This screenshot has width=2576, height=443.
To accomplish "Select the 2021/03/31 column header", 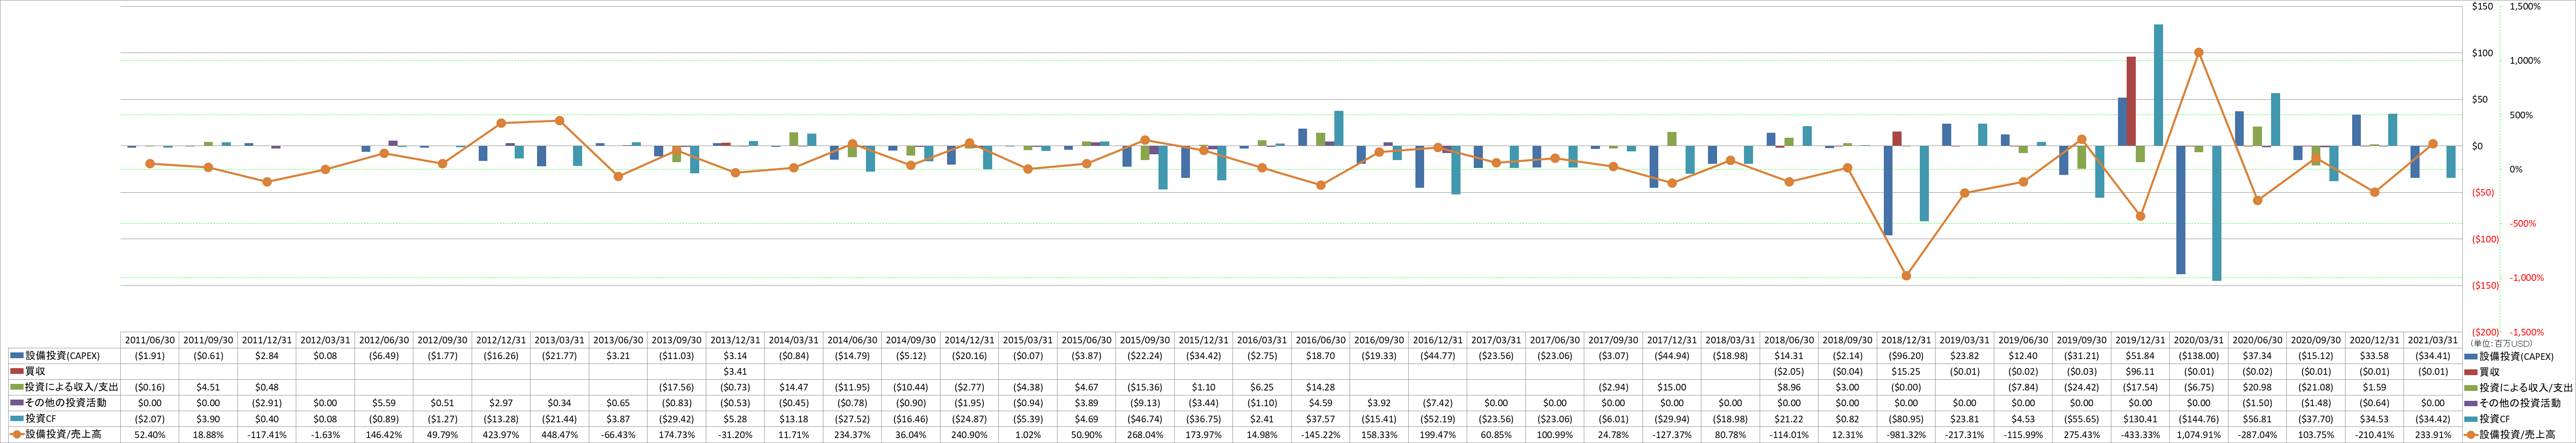I will point(2432,340).
